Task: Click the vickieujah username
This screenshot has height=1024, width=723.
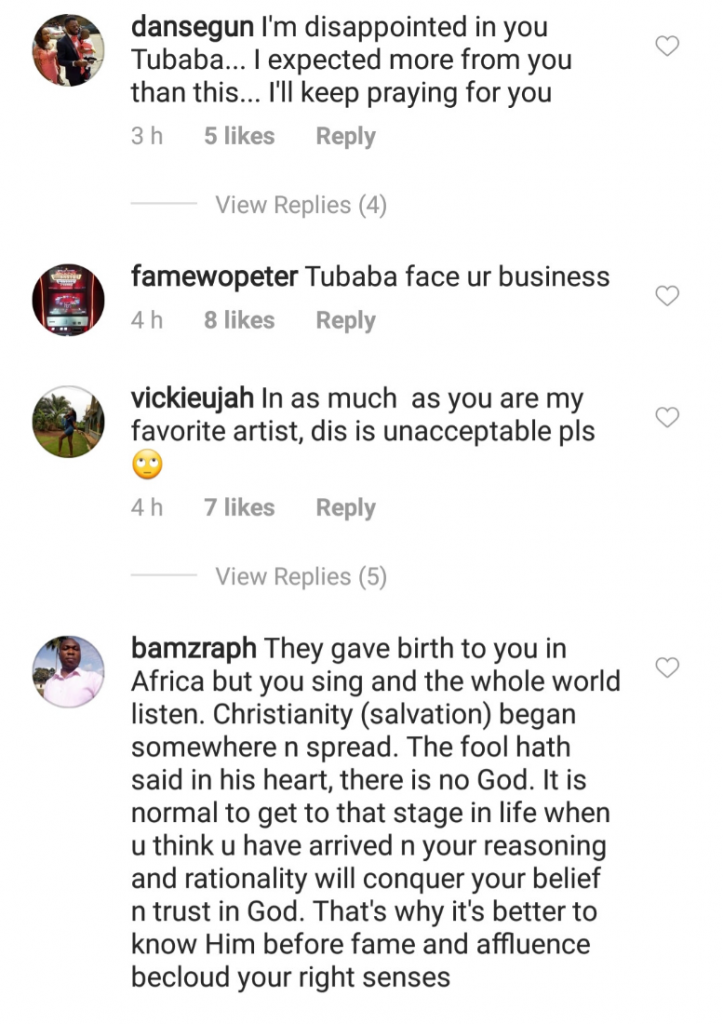Action: point(192,399)
